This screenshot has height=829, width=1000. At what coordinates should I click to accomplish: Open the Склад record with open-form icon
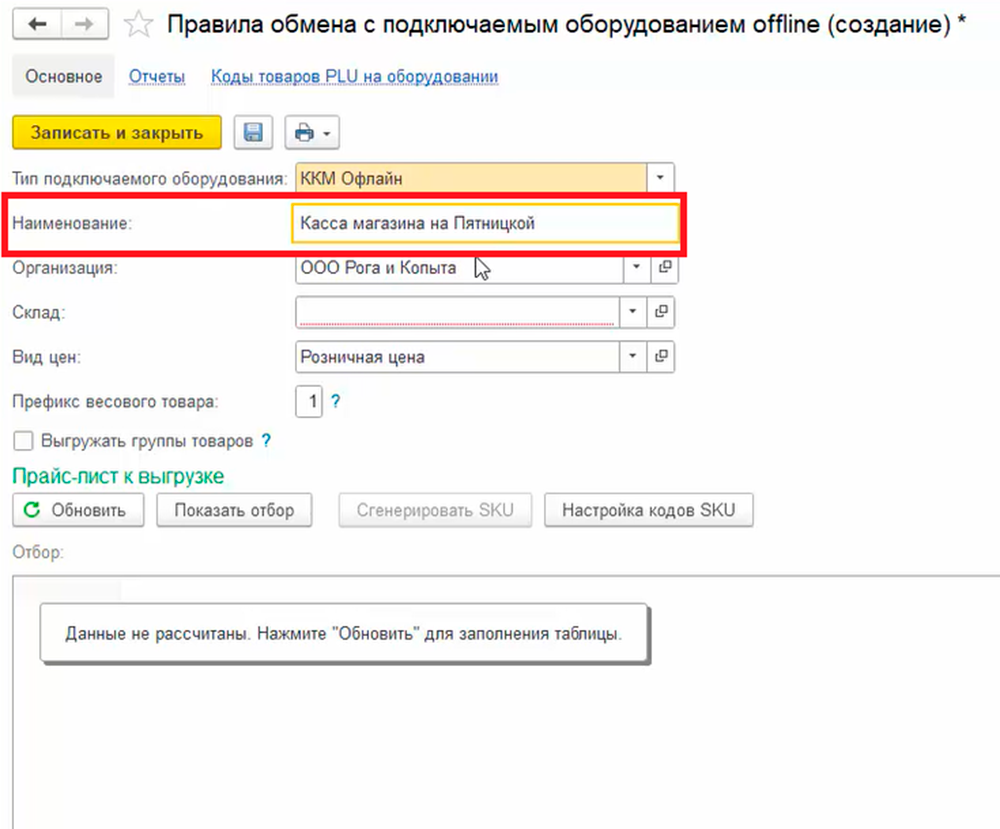click(x=662, y=312)
